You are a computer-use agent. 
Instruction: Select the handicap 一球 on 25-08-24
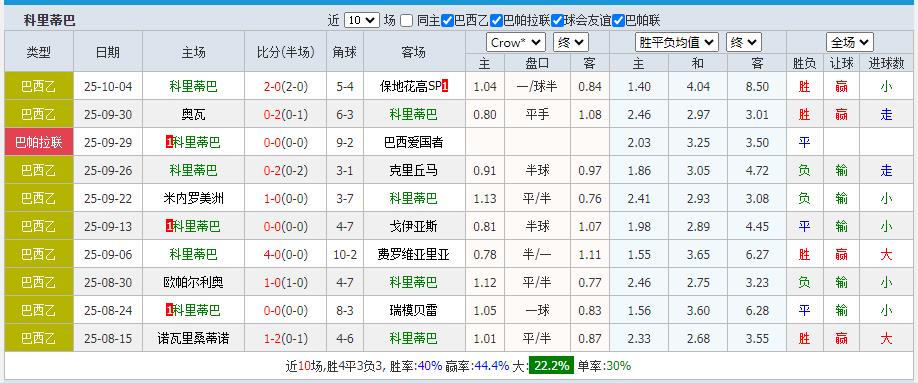(536, 310)
